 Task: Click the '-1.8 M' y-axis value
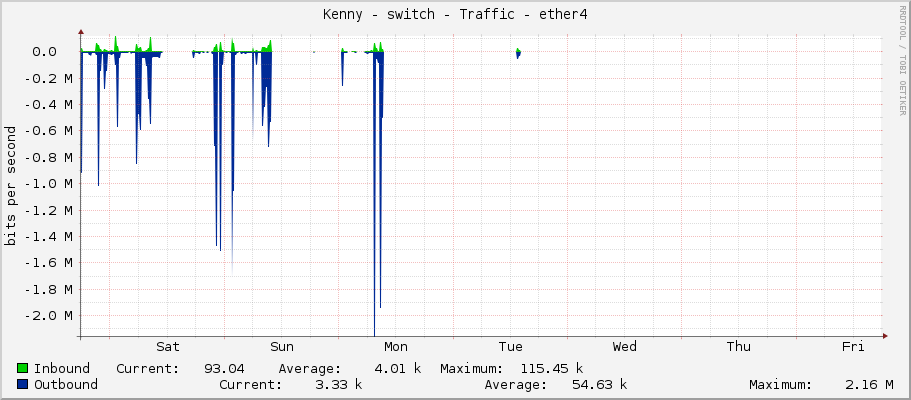49,289
